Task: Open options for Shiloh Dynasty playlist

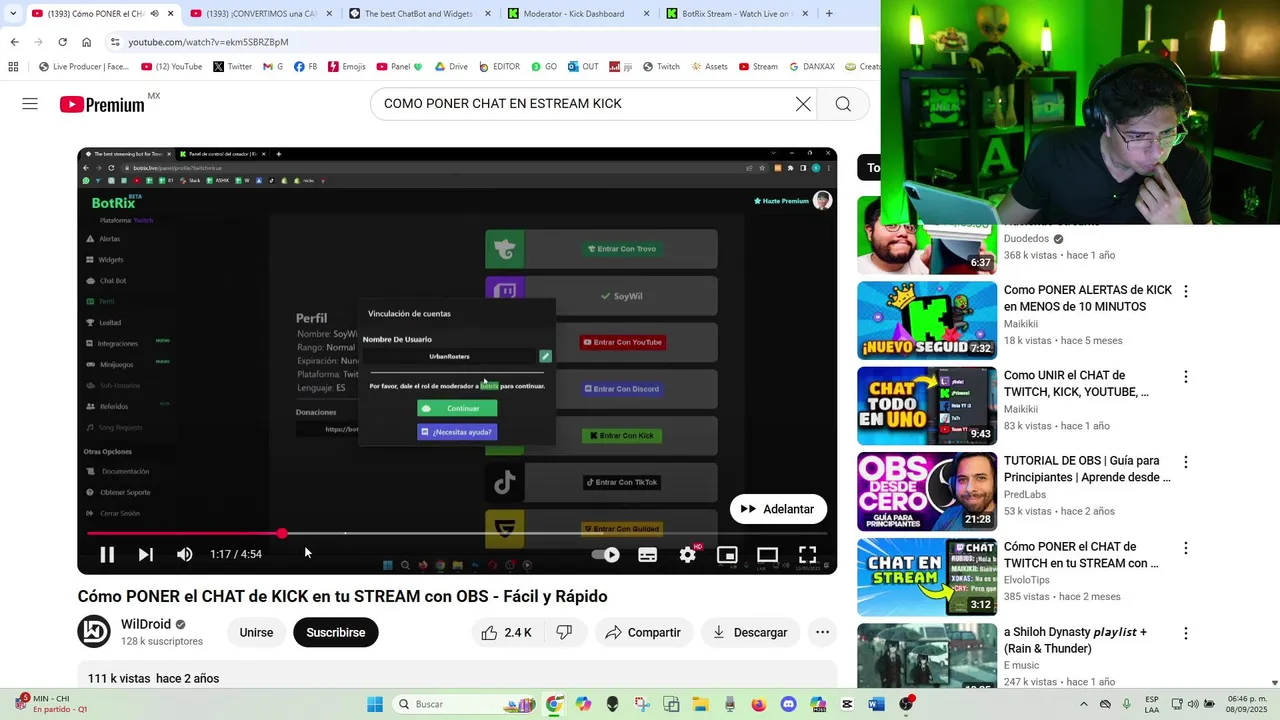Action: click(x=1186, y=633)
